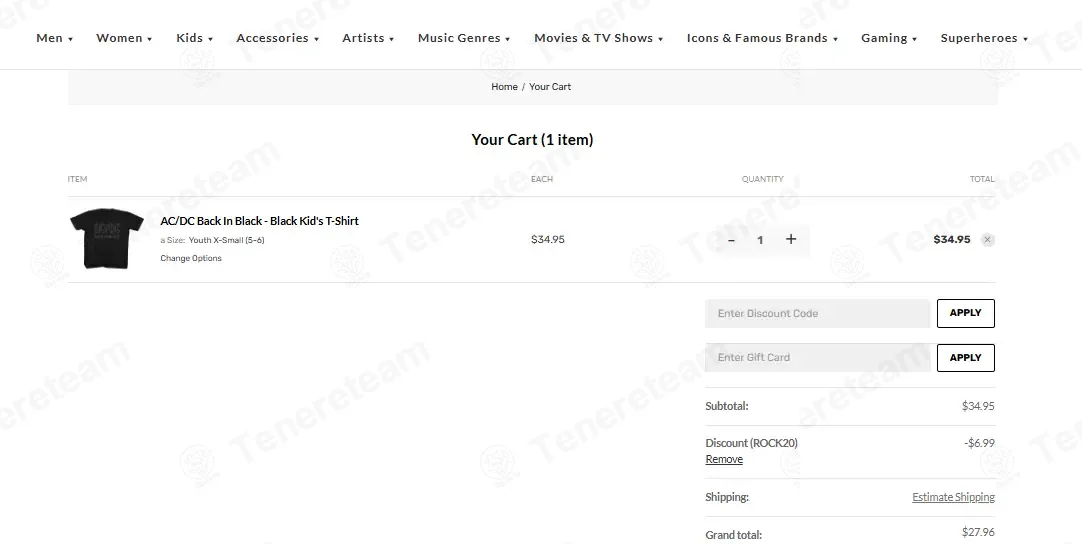Select Your Cart breadcrumb
Screen dimensions: 1082x544
pyautogui.click(x=550, y=87)
